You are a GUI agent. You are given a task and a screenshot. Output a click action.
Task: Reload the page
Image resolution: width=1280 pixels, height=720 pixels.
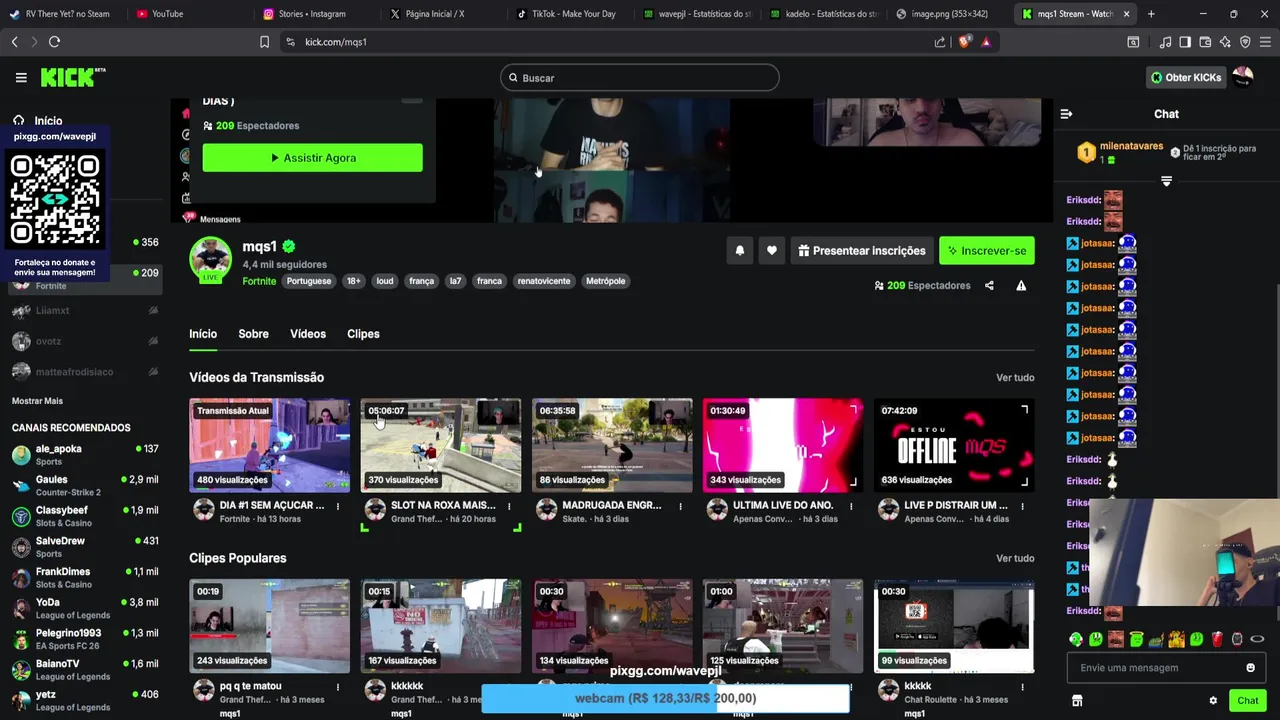pos(54,42)
